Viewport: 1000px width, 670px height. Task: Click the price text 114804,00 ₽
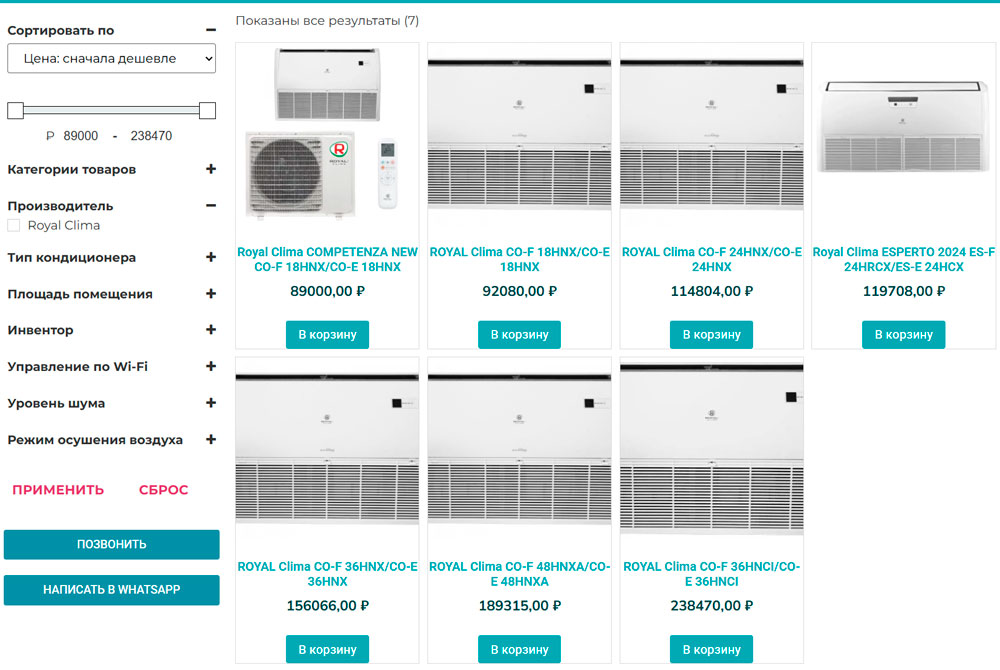tap(712, 291)
